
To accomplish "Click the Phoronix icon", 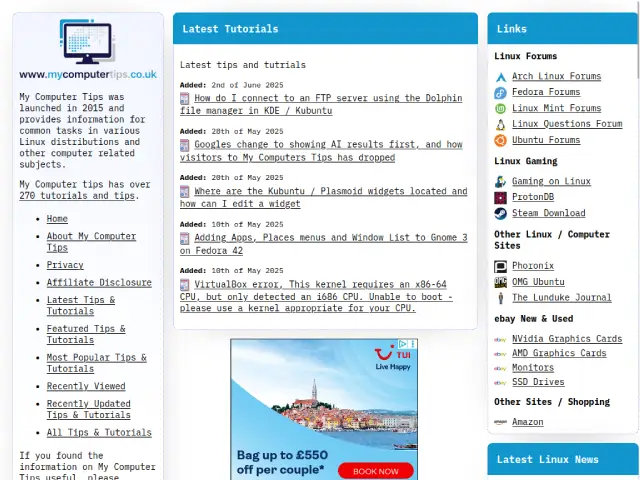I will tap(501, 267).
